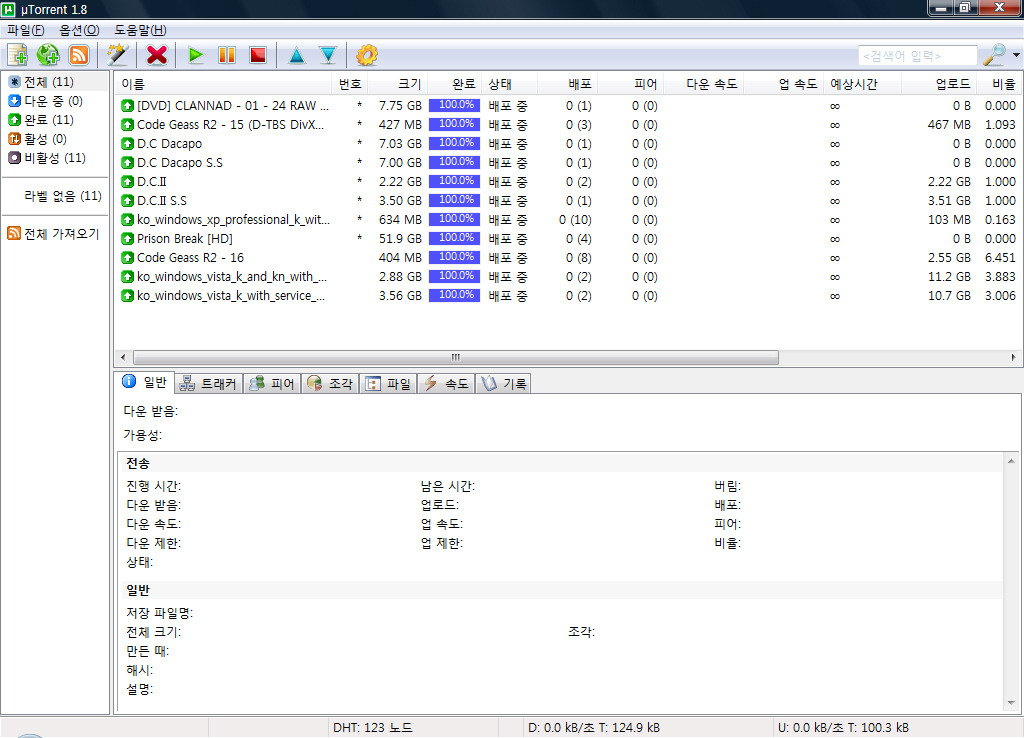Select the Prison Break [HD] torrent
This screenshot has height=738, width=1024.
point(568,238)
